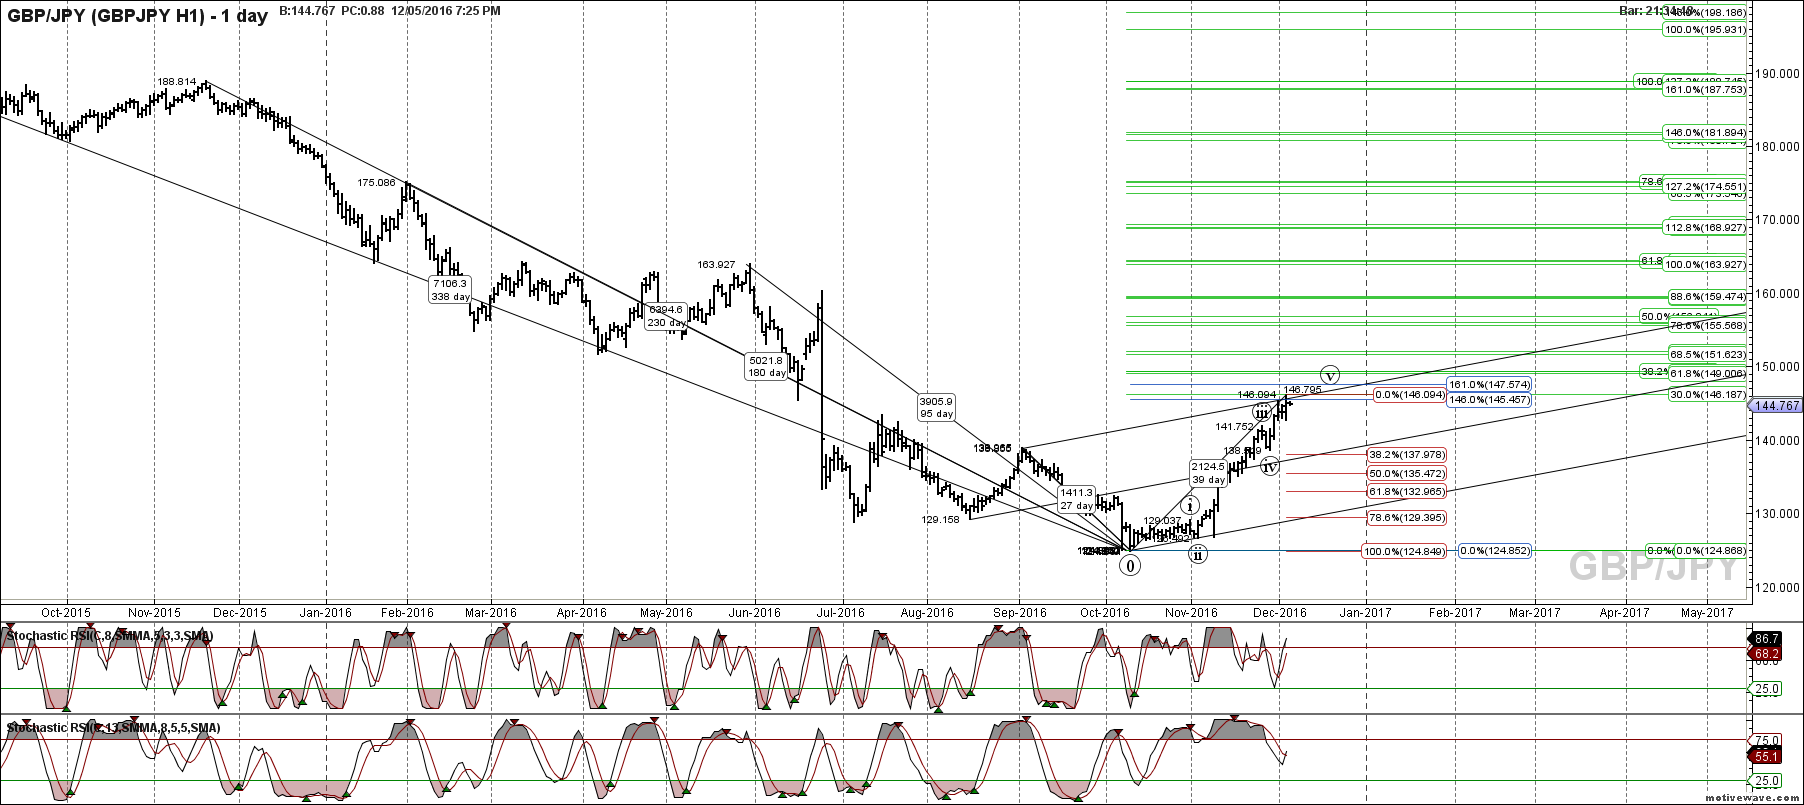Click the 1411.3 27 day measurement box
This screenshot has height=805, width=1804.
(1077, 499)
